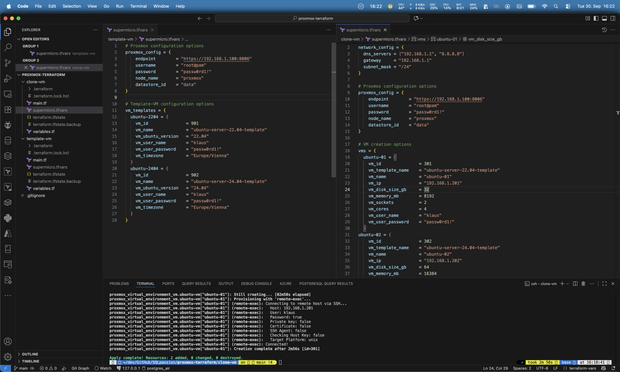Close the bottom panel
This screenshot has width=620, height=372.
[x=613, y=283]
